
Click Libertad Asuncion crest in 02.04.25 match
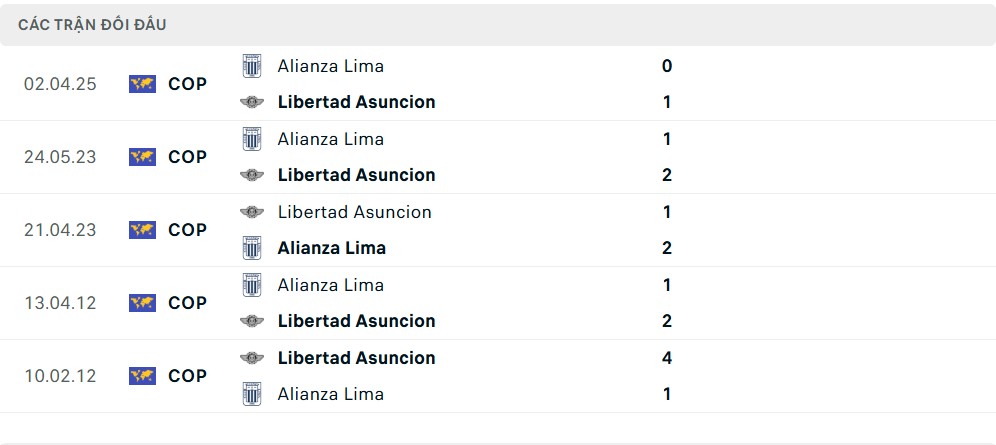252,102
